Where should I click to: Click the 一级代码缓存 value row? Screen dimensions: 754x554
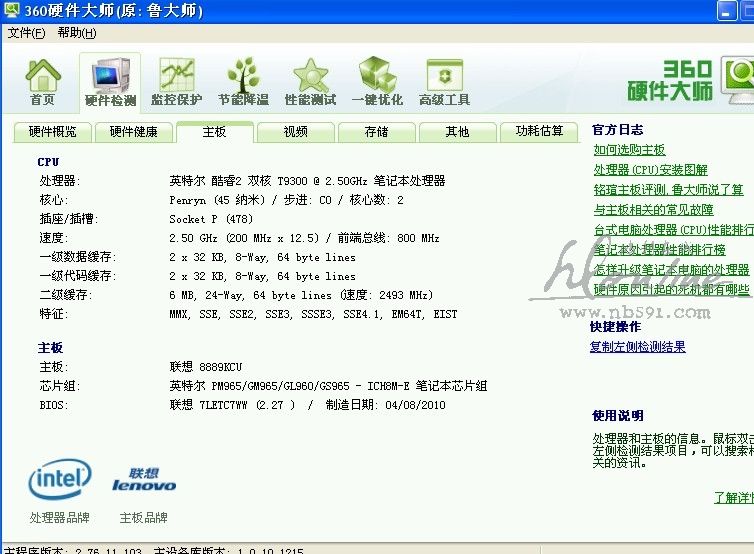tap(262, 276)
